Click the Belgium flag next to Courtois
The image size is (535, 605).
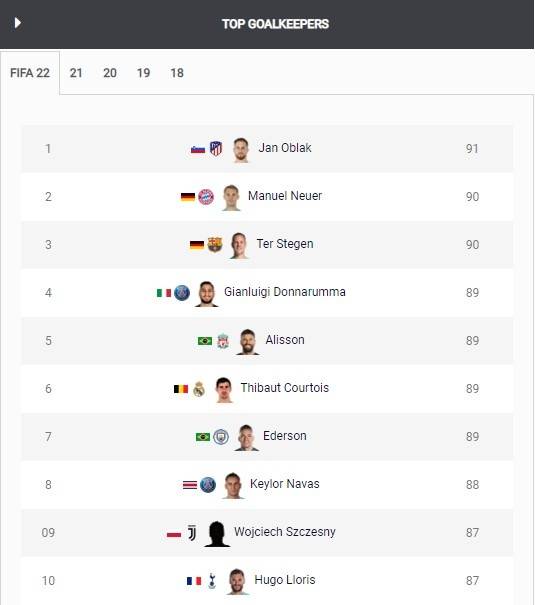181,389
